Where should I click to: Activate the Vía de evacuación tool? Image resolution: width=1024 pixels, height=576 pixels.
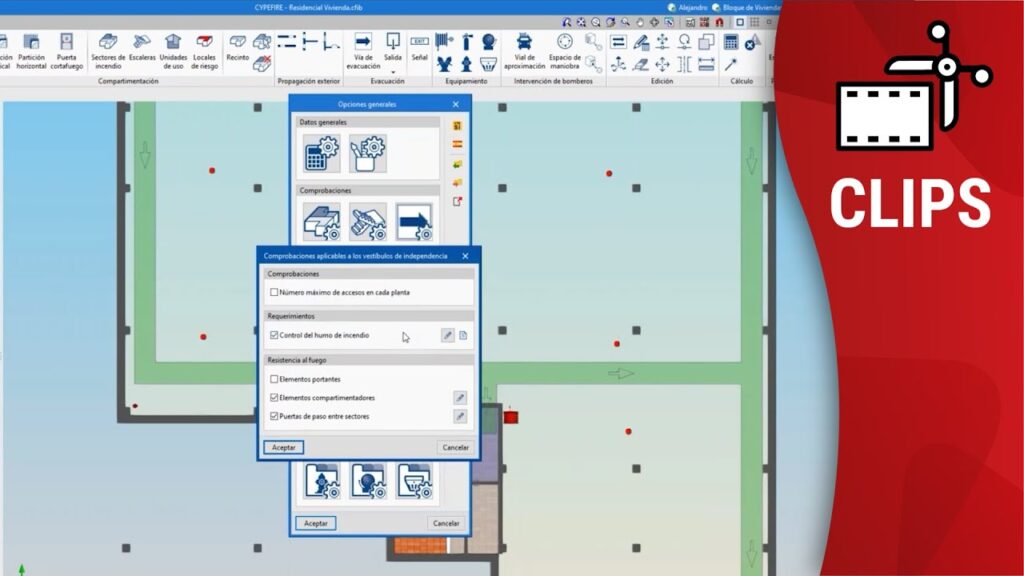[363, 50]
